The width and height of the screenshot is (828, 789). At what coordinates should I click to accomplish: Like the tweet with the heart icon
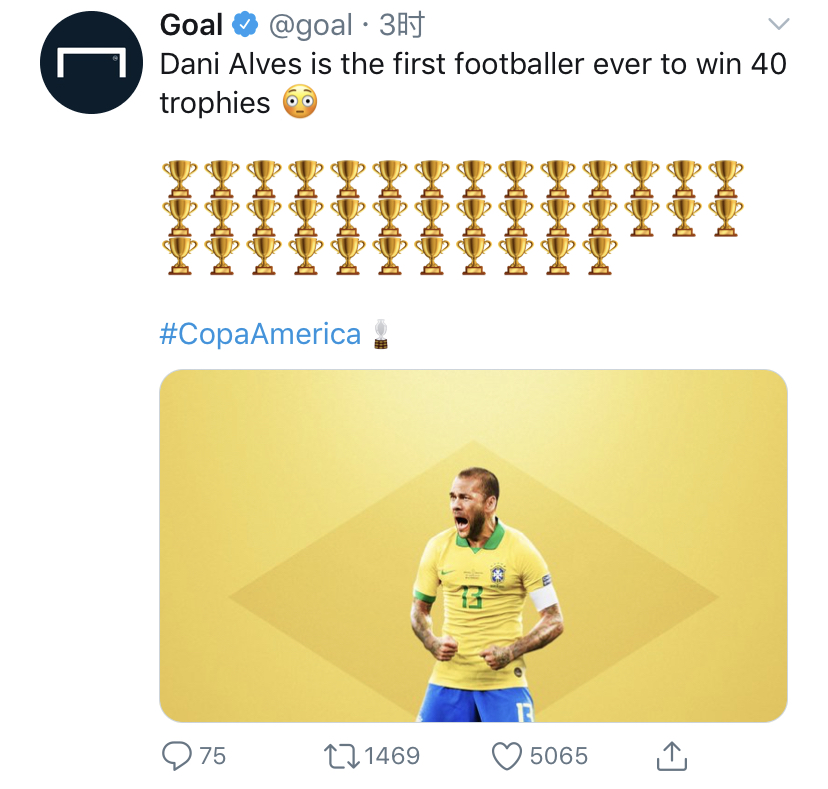pyautogui.click(x=508, y=755)
